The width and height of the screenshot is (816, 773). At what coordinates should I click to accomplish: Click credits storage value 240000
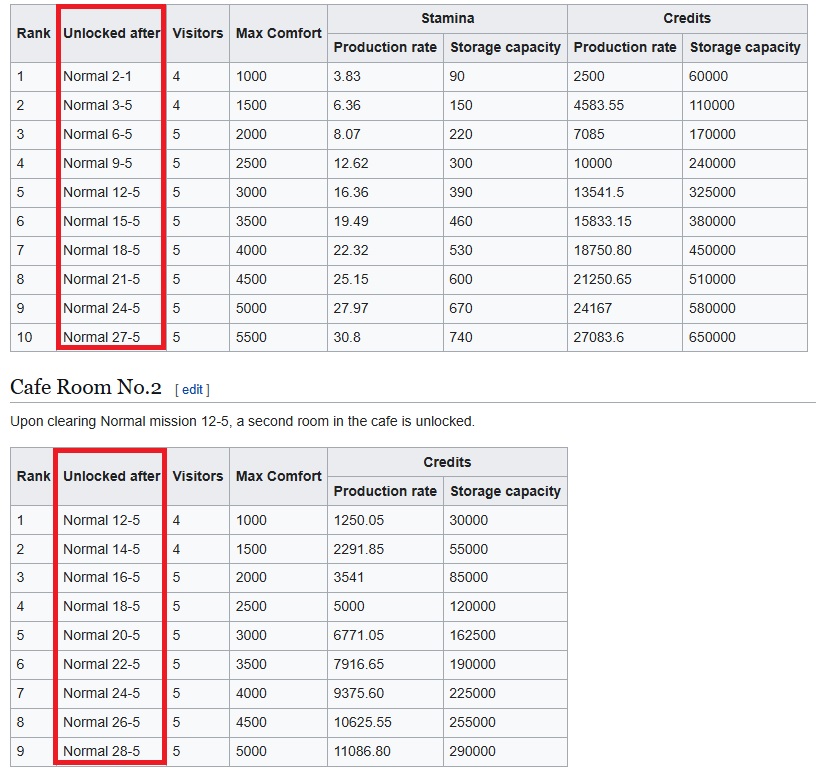(x=712, y=163)
